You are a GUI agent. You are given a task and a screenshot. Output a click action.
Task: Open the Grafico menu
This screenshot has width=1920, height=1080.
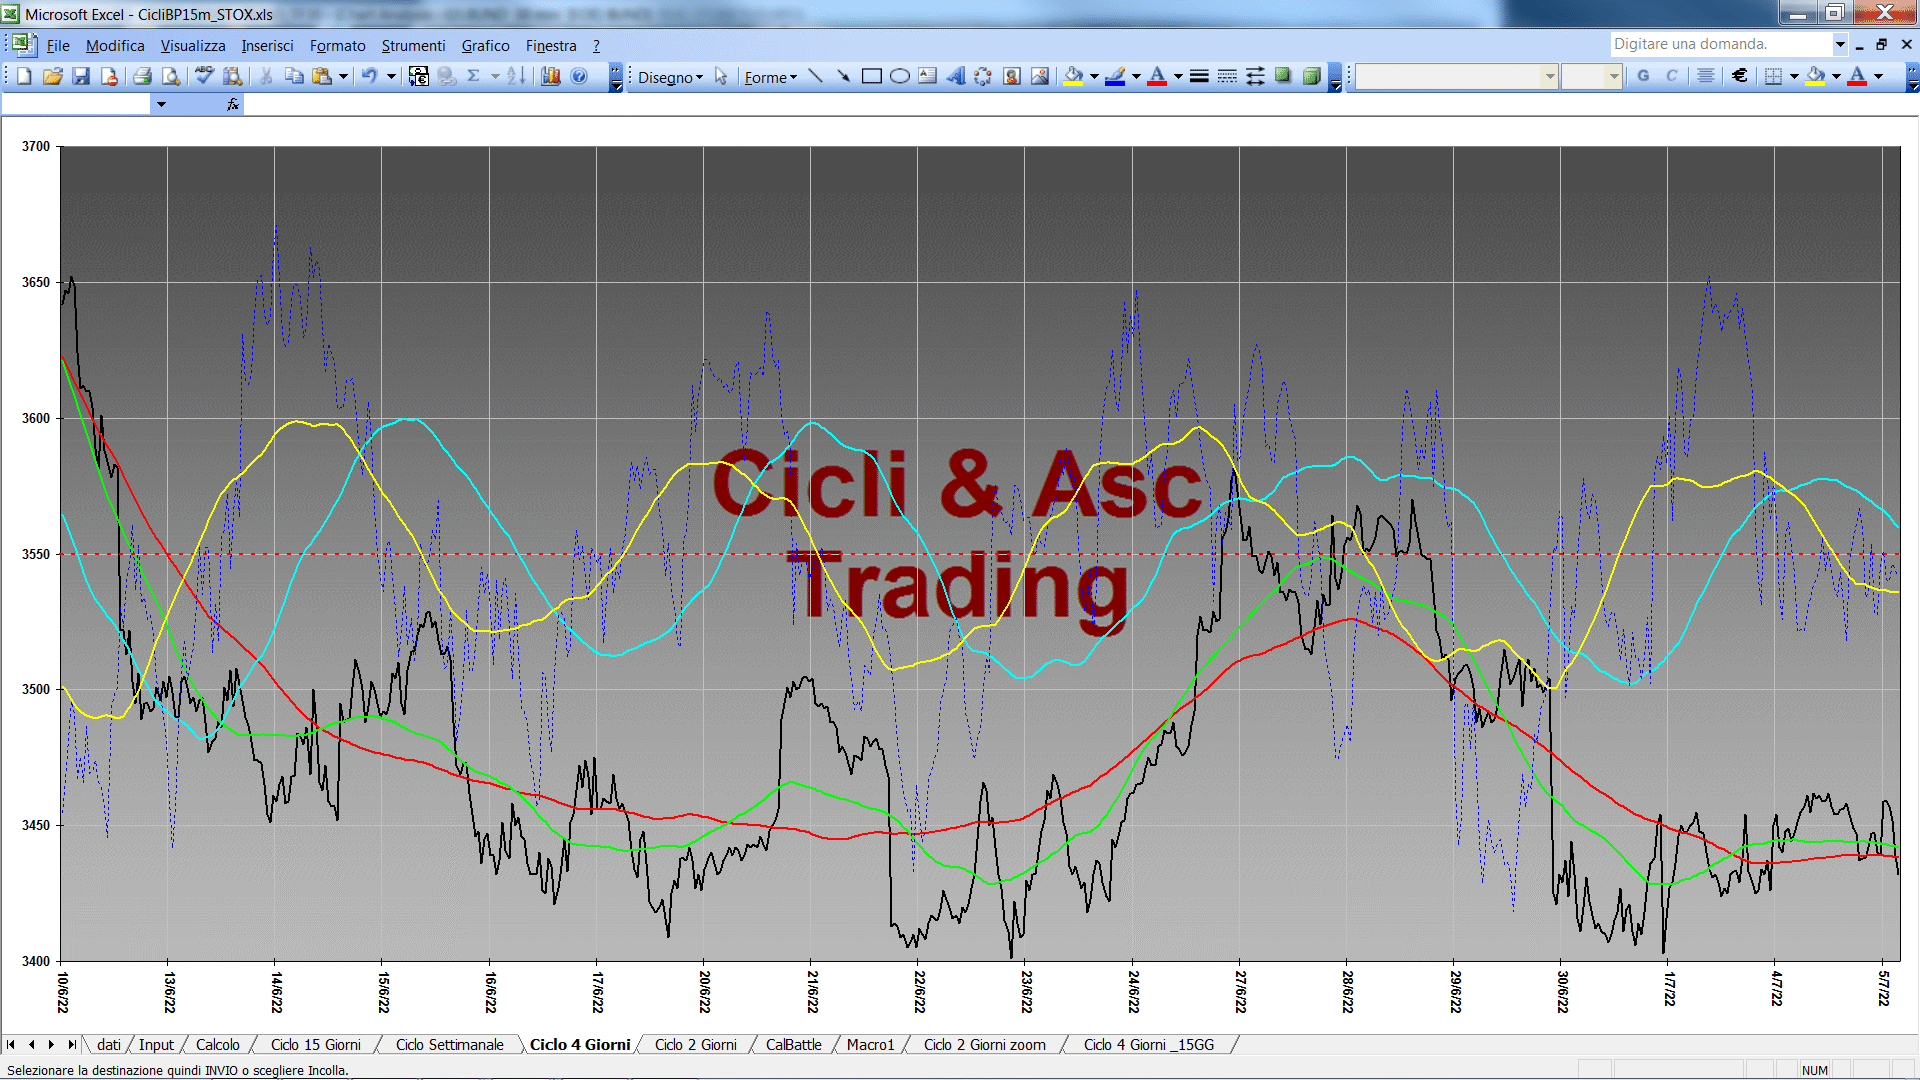(485, 45)
